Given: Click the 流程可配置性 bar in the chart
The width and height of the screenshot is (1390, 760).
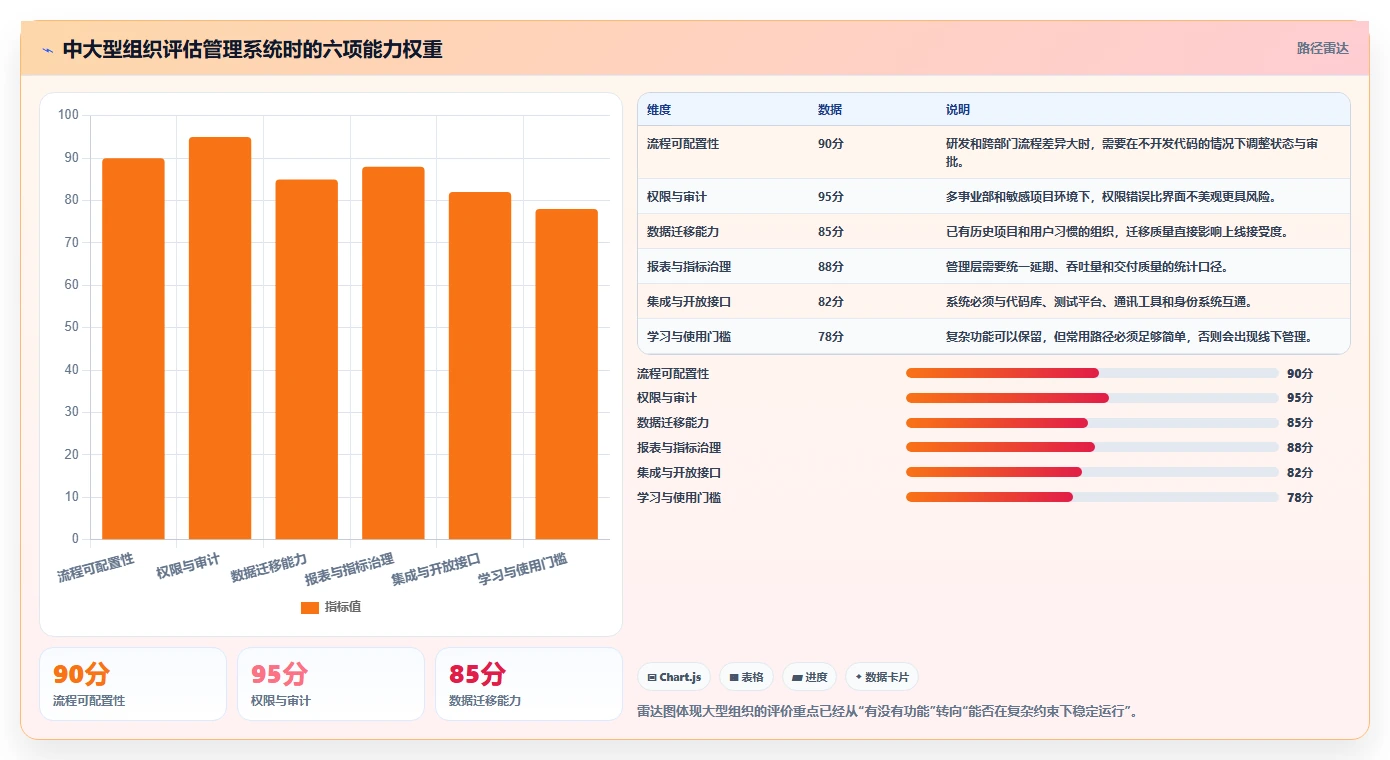Looking at the screenshot, I should 133,349.
